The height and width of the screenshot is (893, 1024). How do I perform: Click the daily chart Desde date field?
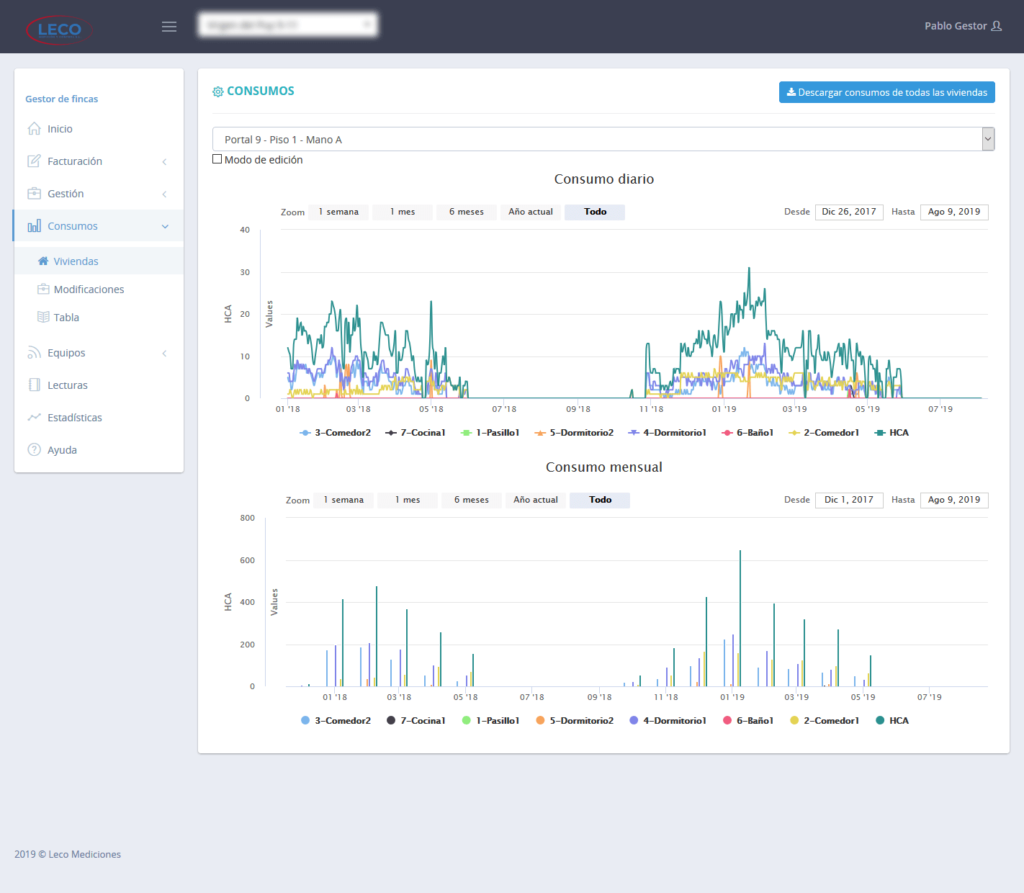(848, 212)
